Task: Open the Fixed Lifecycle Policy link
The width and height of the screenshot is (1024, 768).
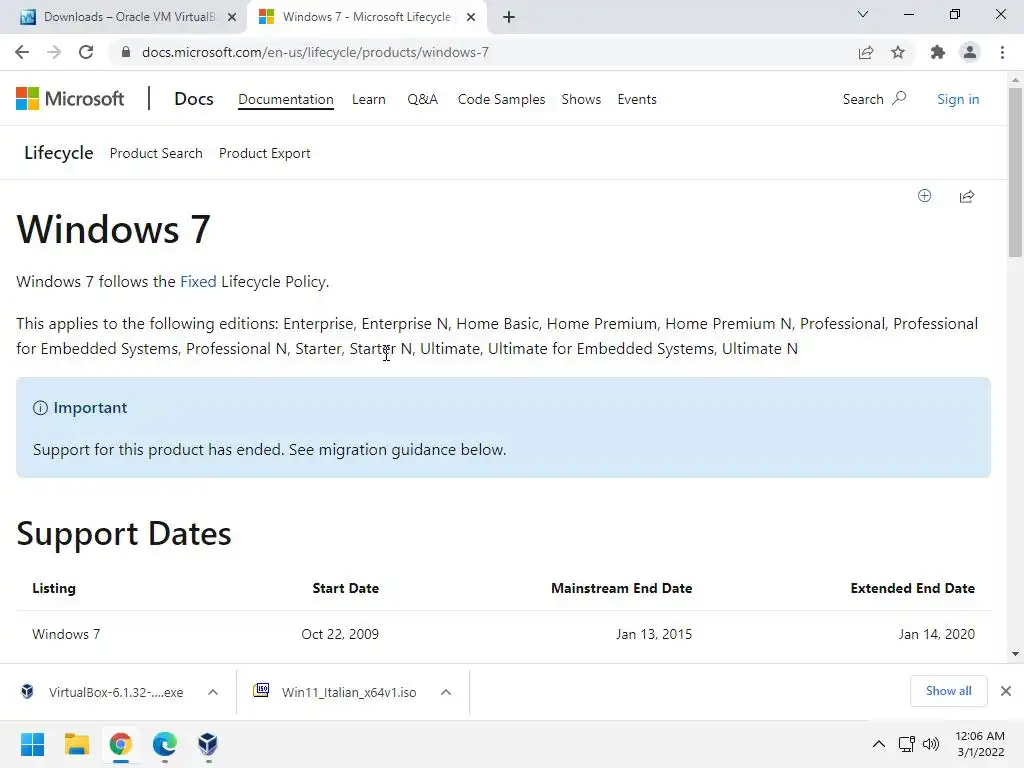Action: (x=198, y=281)
